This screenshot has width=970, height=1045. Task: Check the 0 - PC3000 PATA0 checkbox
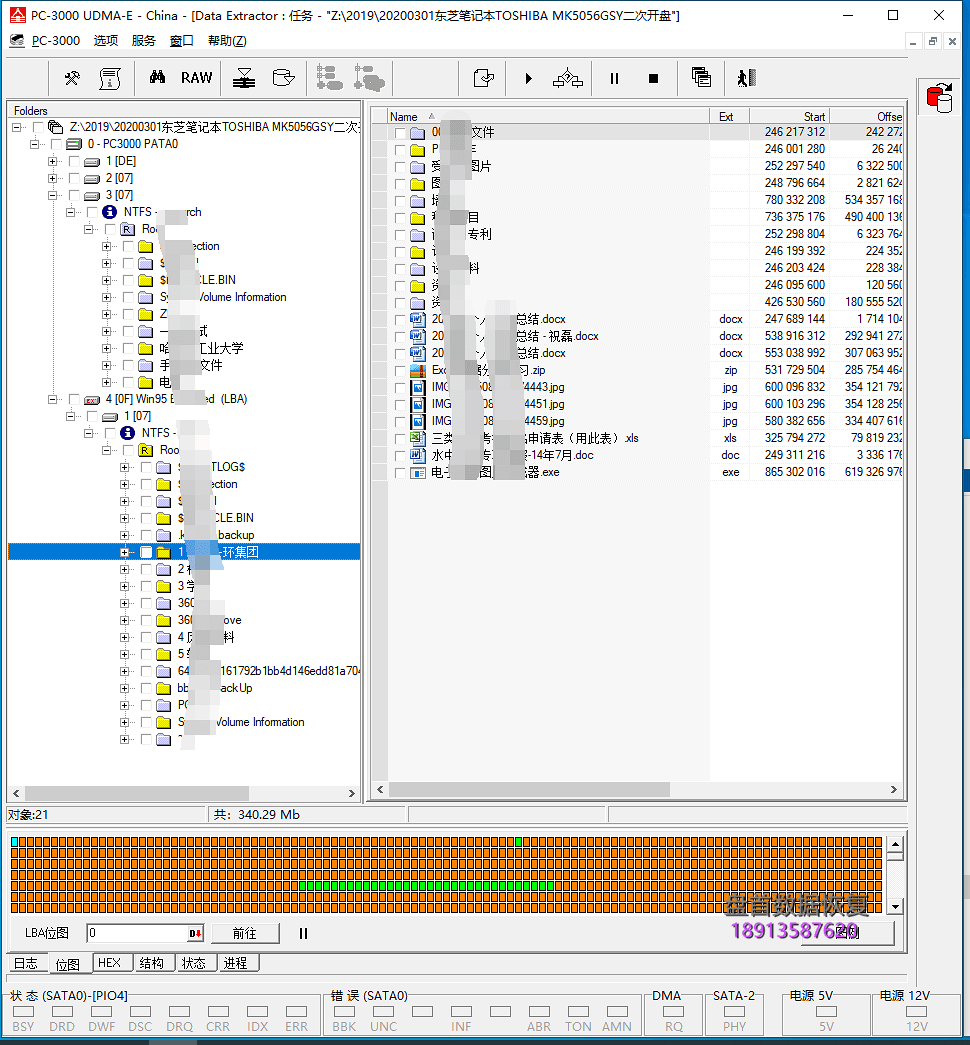[x=56, y=144]
